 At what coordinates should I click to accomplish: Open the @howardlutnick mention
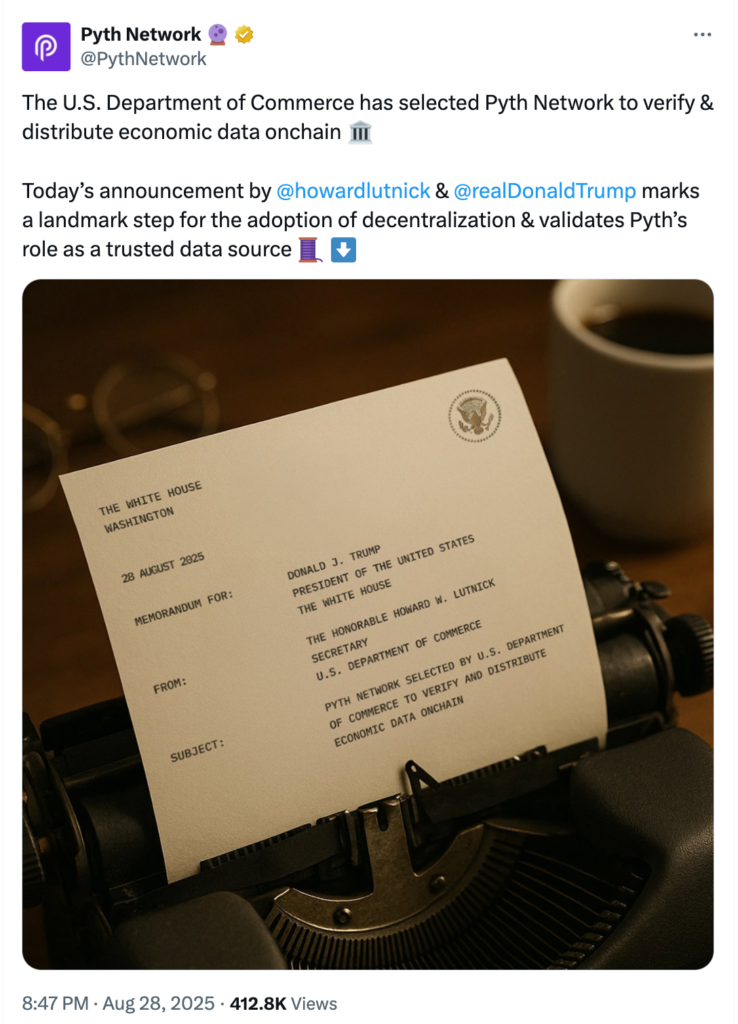352,191
